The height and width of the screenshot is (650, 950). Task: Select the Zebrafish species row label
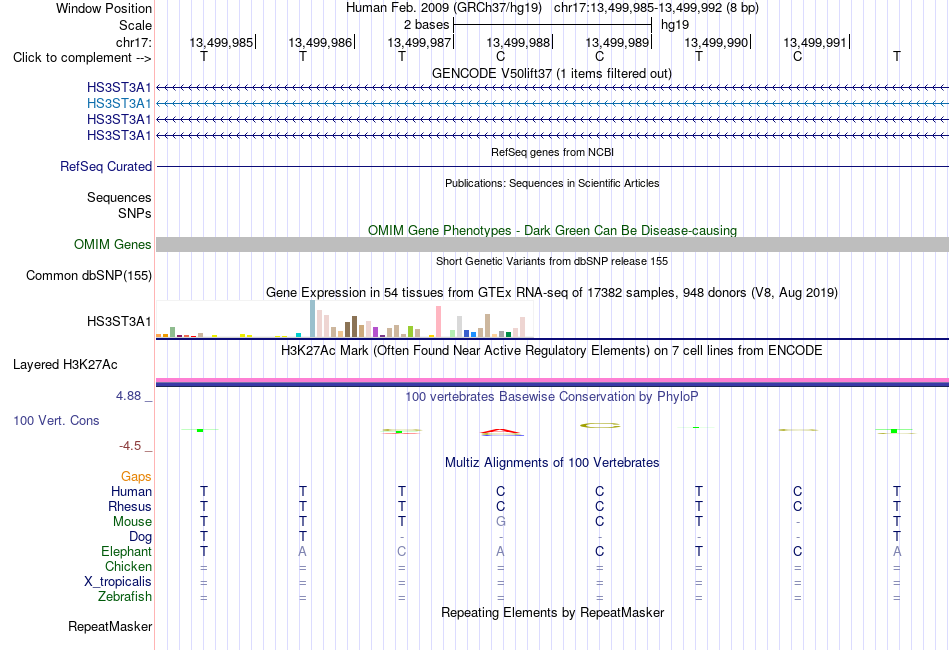click(x=125, y=597)
